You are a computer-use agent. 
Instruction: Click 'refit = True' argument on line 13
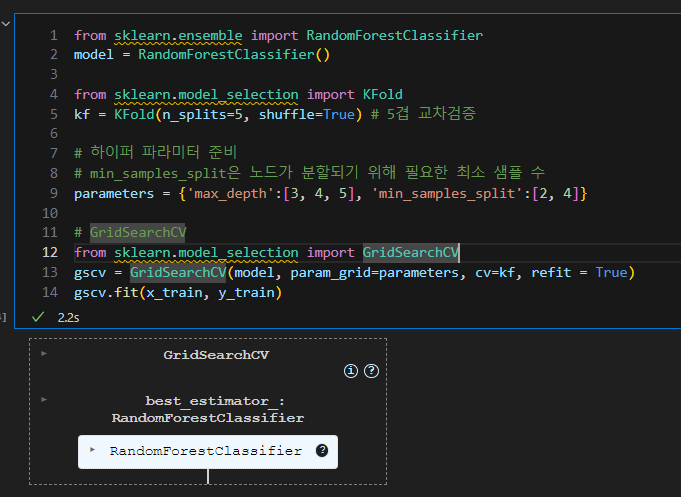coord(579,272)
